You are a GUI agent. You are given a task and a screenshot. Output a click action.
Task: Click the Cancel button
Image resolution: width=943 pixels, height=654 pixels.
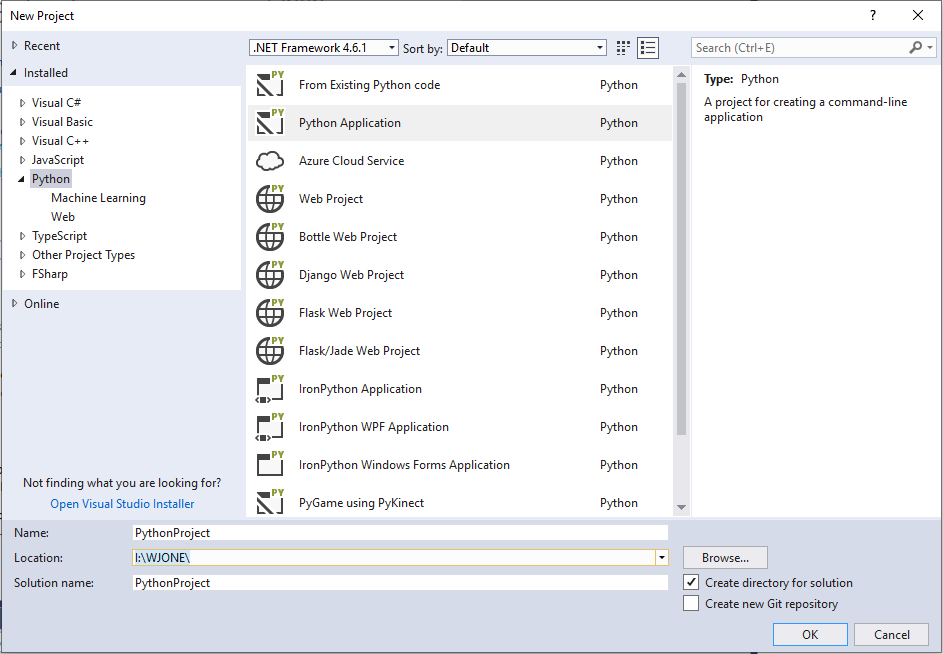coord(891,635)
